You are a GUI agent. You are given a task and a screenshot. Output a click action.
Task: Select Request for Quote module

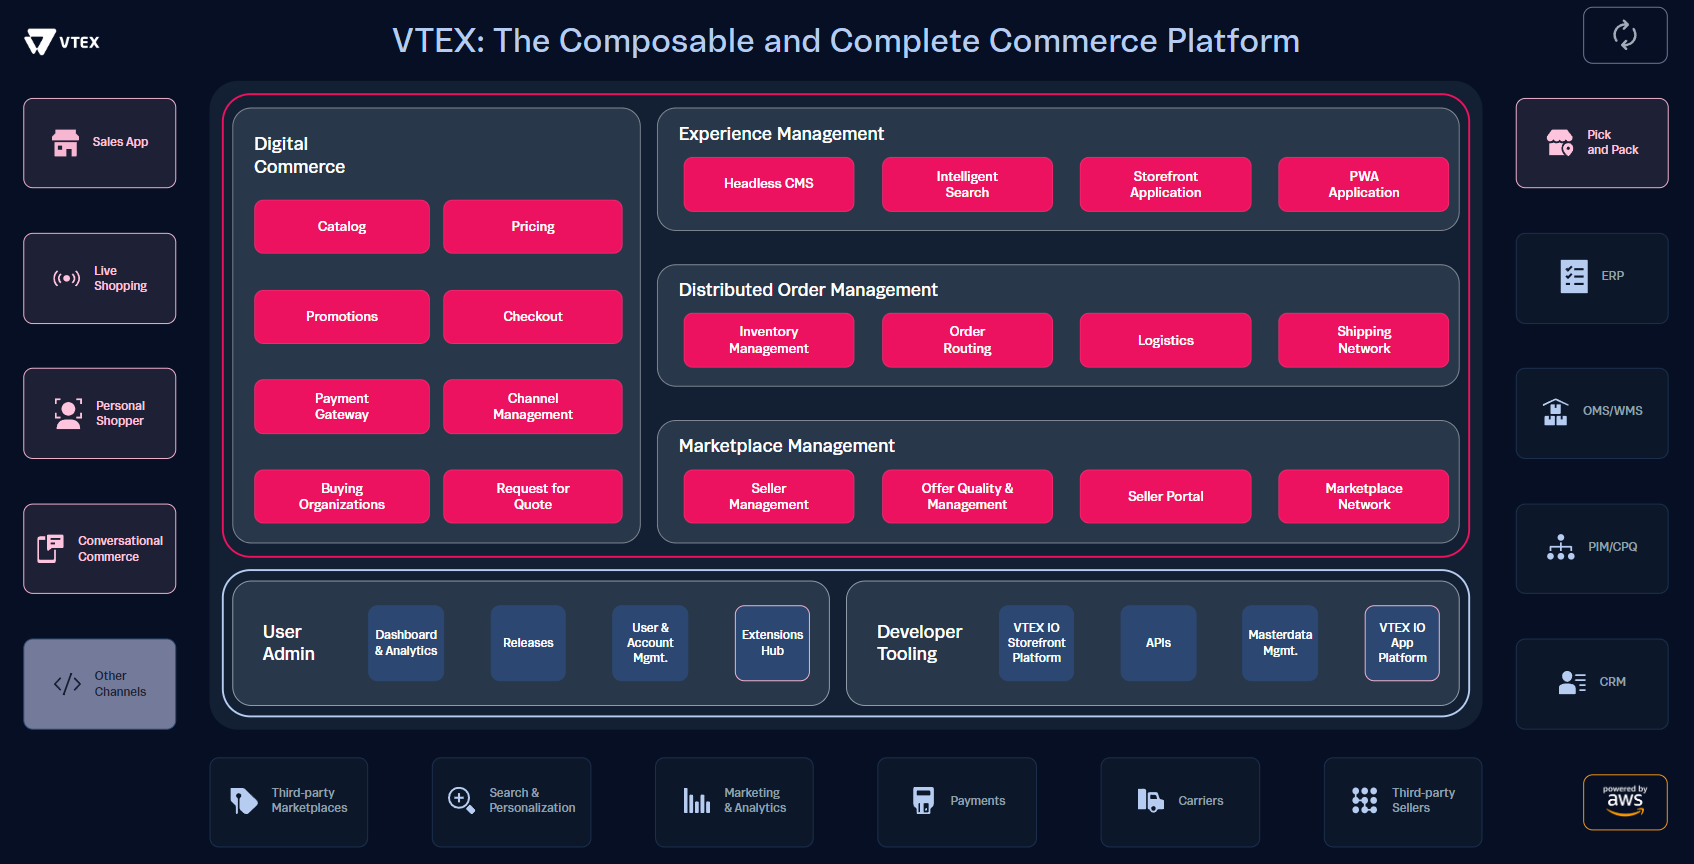point(533,497)
